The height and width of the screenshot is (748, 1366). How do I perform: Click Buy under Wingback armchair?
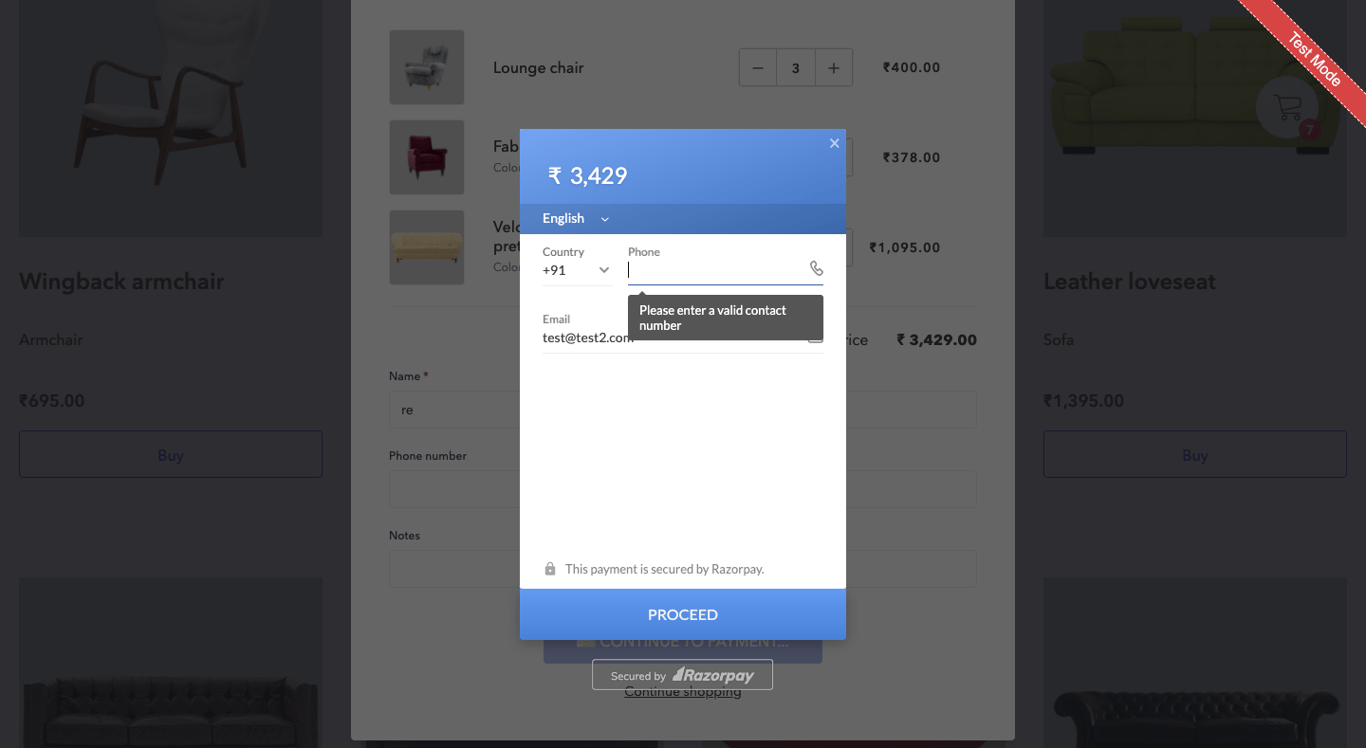tap(171, 454)
